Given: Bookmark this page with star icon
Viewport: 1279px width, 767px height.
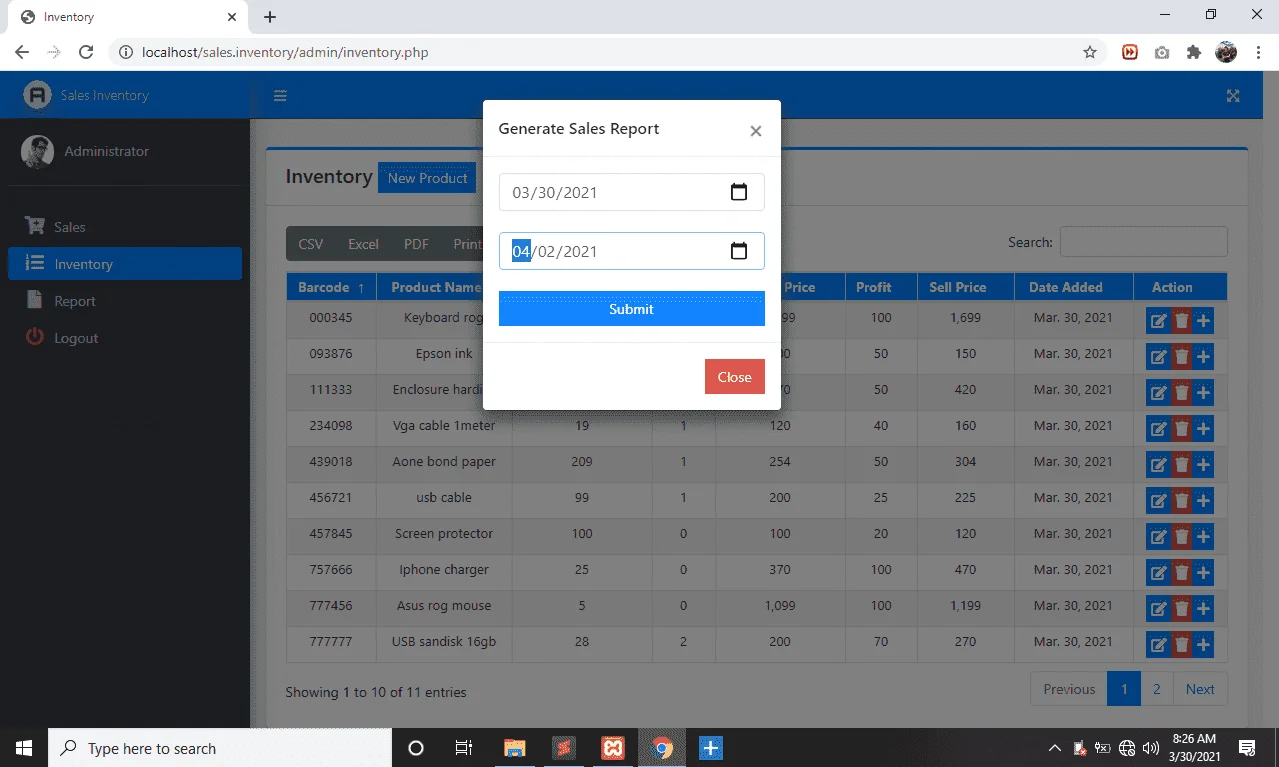Looking at the screenshot, I should (1090, 52).
